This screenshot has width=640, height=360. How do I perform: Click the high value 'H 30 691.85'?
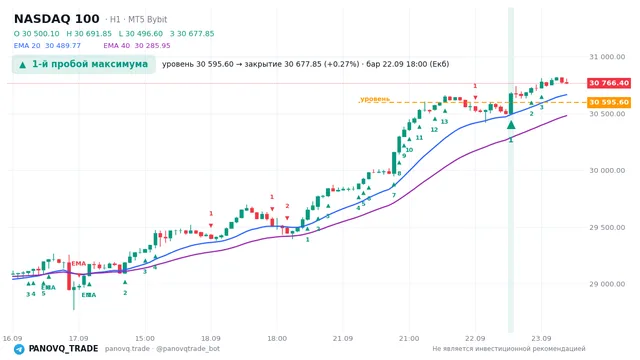click(89, 33)
